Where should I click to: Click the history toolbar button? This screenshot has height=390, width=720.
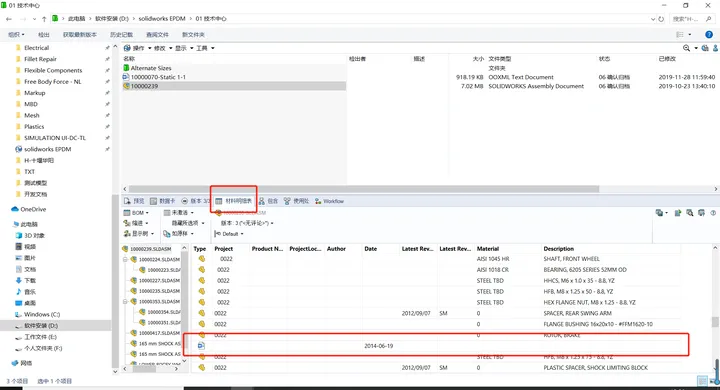coord(121,35)
